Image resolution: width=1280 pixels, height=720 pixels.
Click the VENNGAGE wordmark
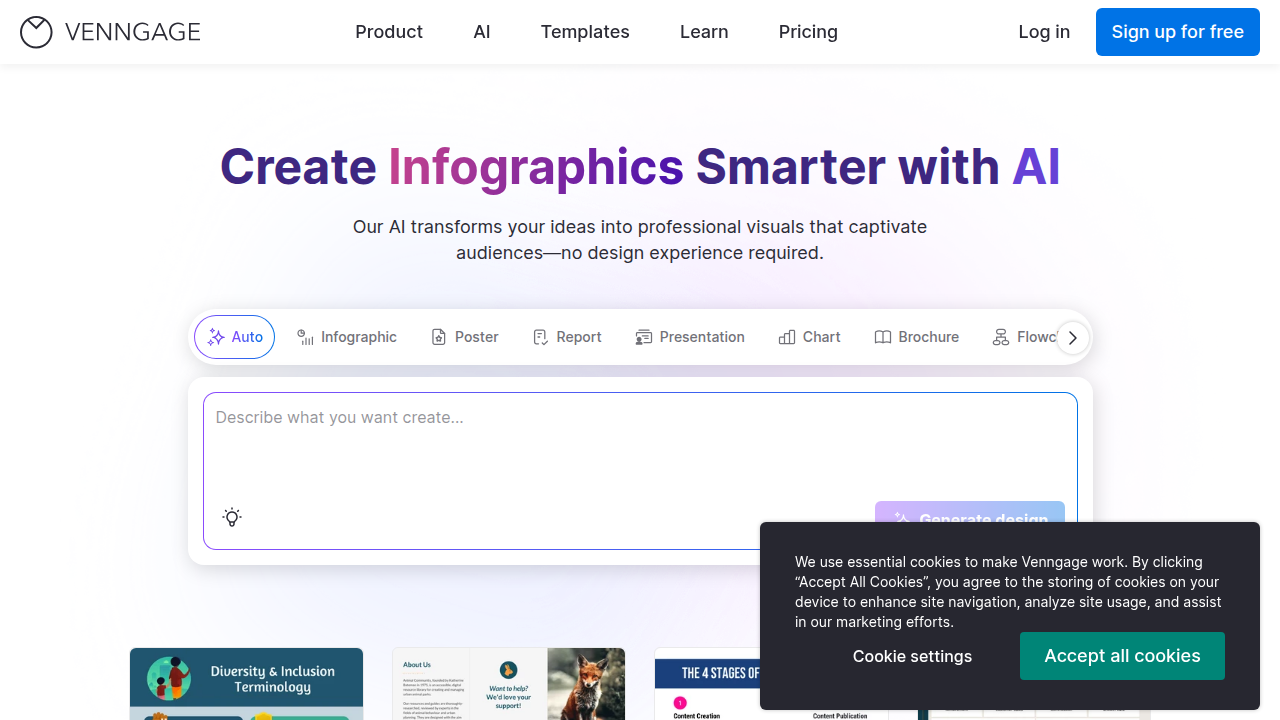pyautogui.click(x=133, y=32)
